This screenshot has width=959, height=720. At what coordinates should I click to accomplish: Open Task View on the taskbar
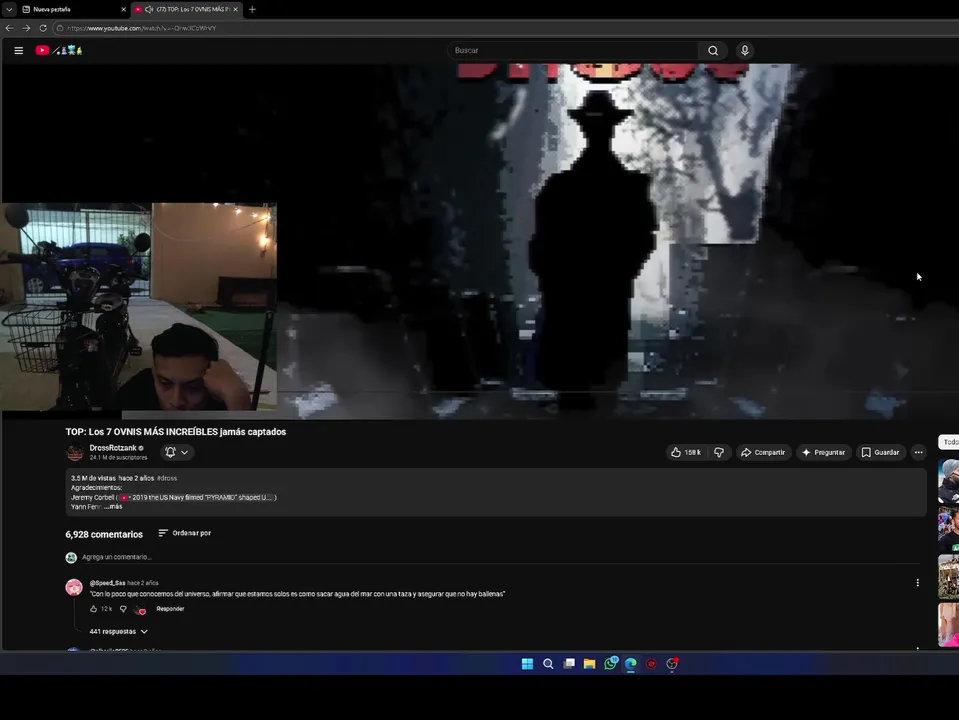(569, 664)
